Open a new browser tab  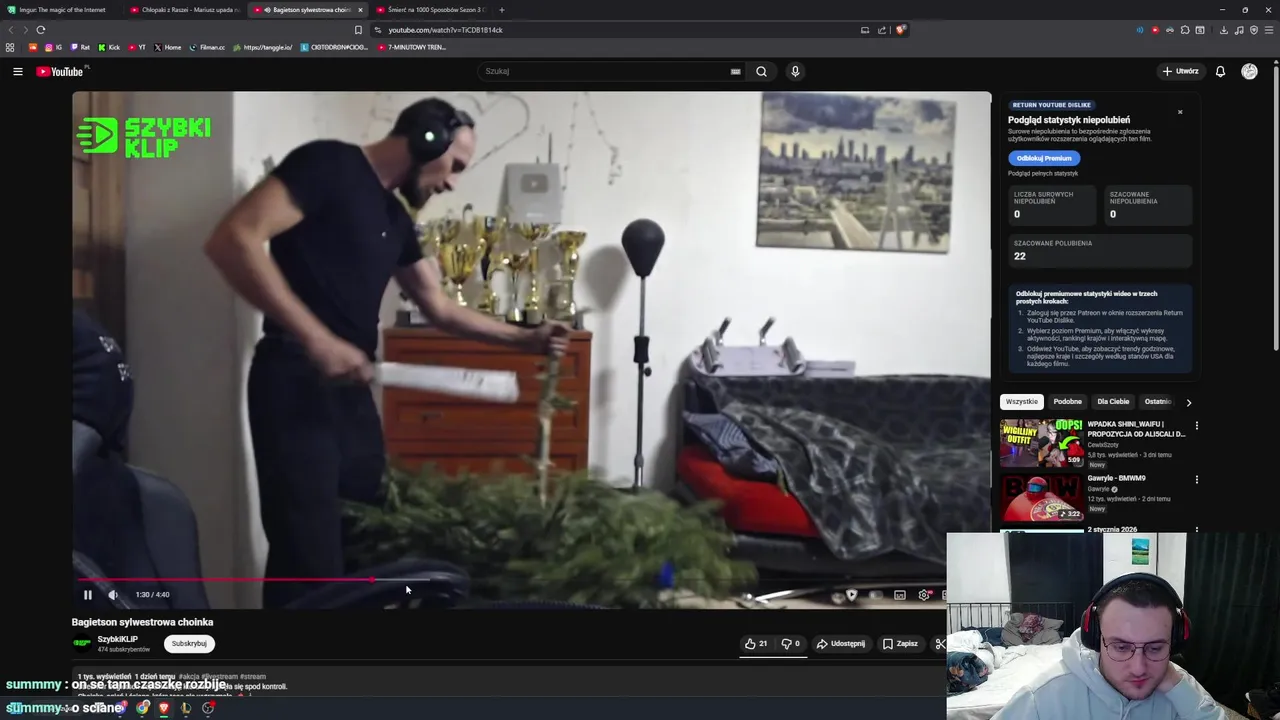tap(502, 10)
